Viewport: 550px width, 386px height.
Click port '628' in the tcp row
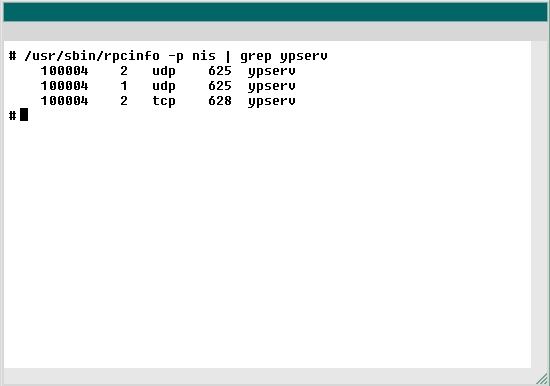point(220,101)
